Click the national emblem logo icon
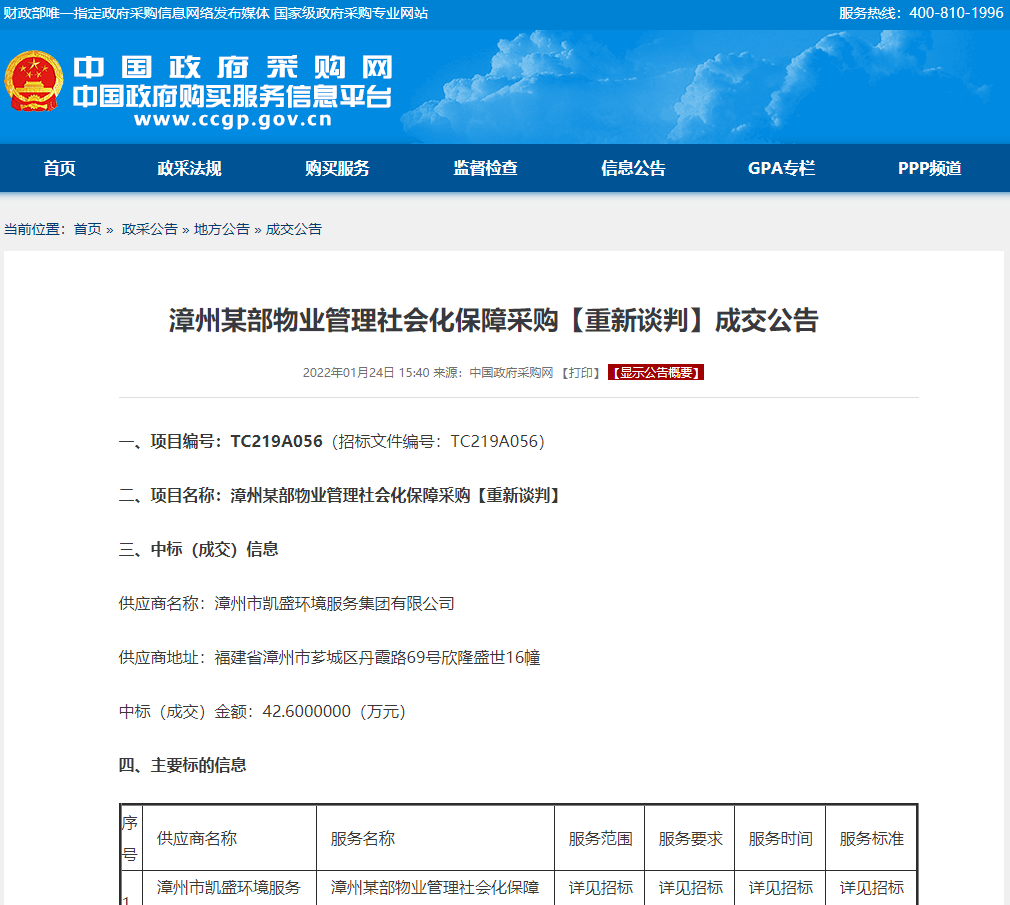This screenshot has width=1010, height=905. tap(33, 81)
